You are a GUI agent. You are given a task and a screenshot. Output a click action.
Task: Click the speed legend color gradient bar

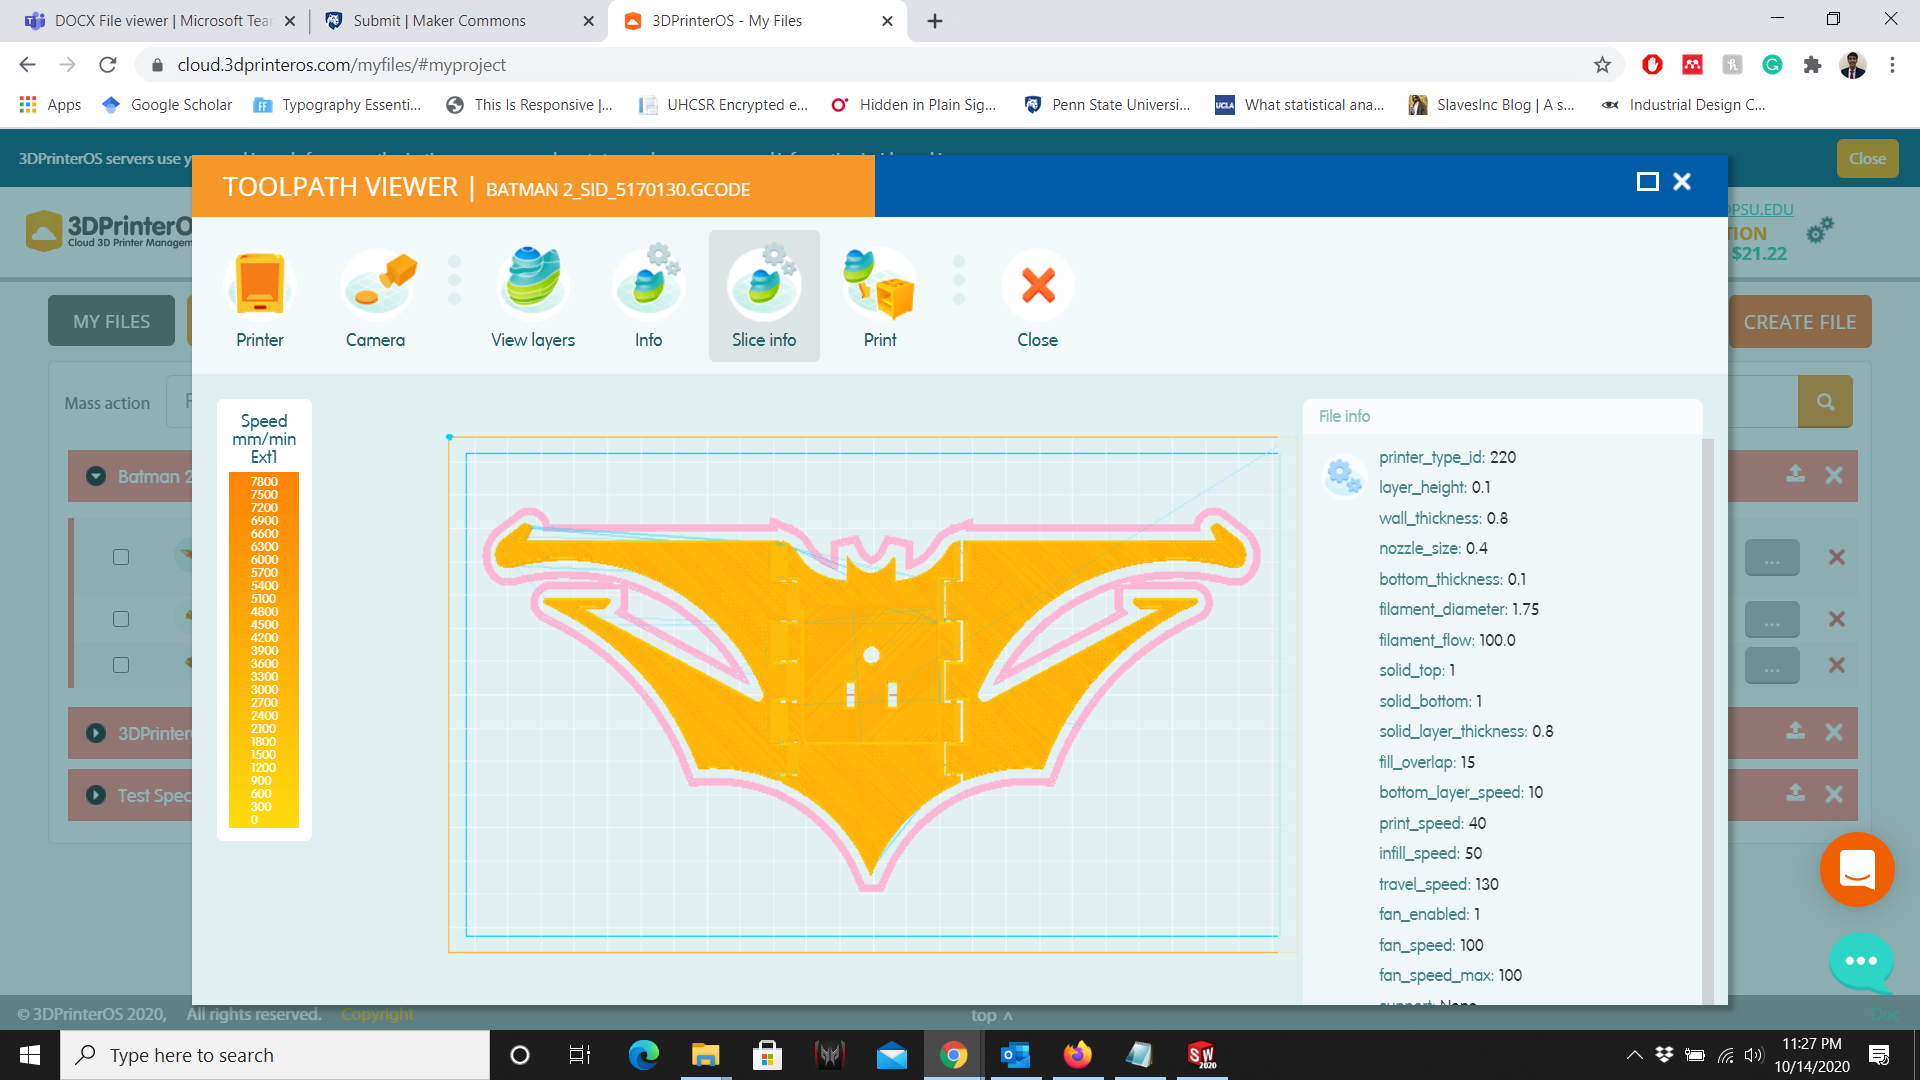[264, 650]
